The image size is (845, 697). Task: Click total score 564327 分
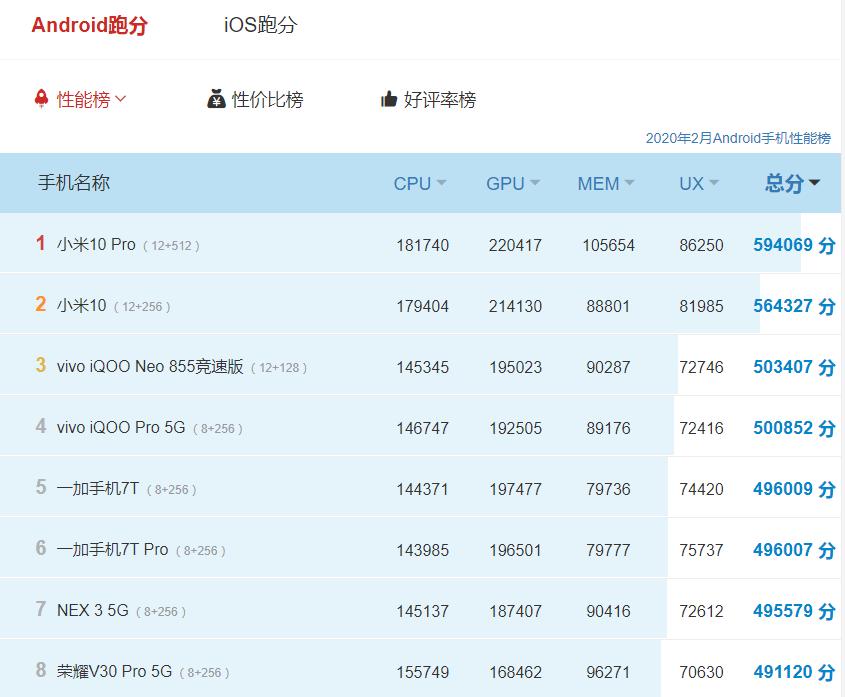coord(794,306)
